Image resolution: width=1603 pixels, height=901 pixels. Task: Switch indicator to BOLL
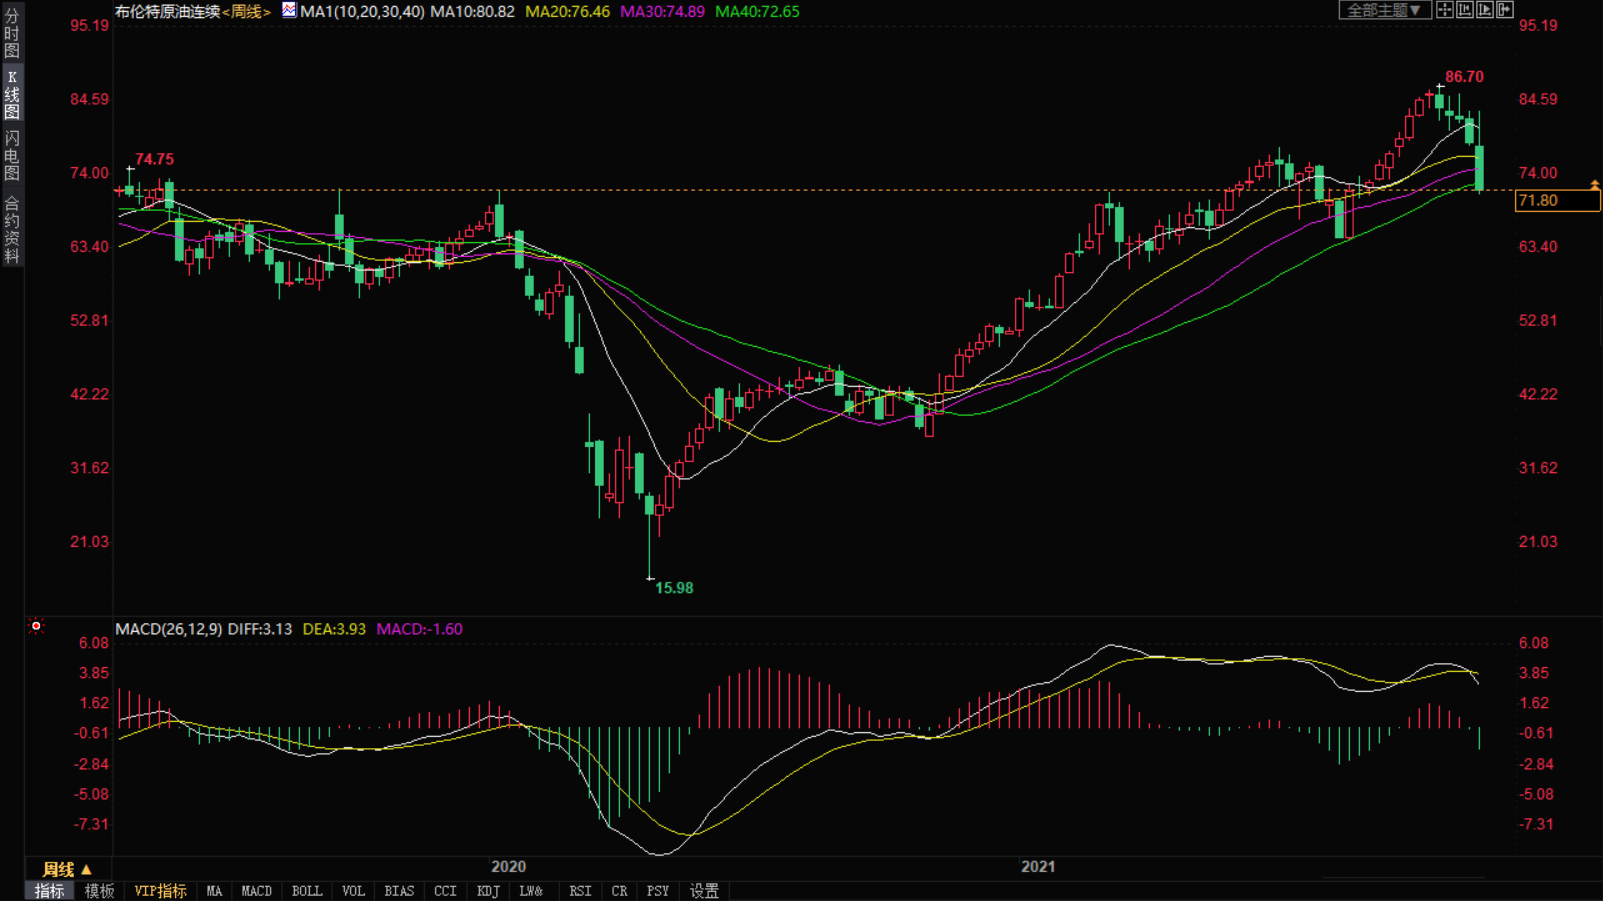pyautogui.click(x=306, y=891)
